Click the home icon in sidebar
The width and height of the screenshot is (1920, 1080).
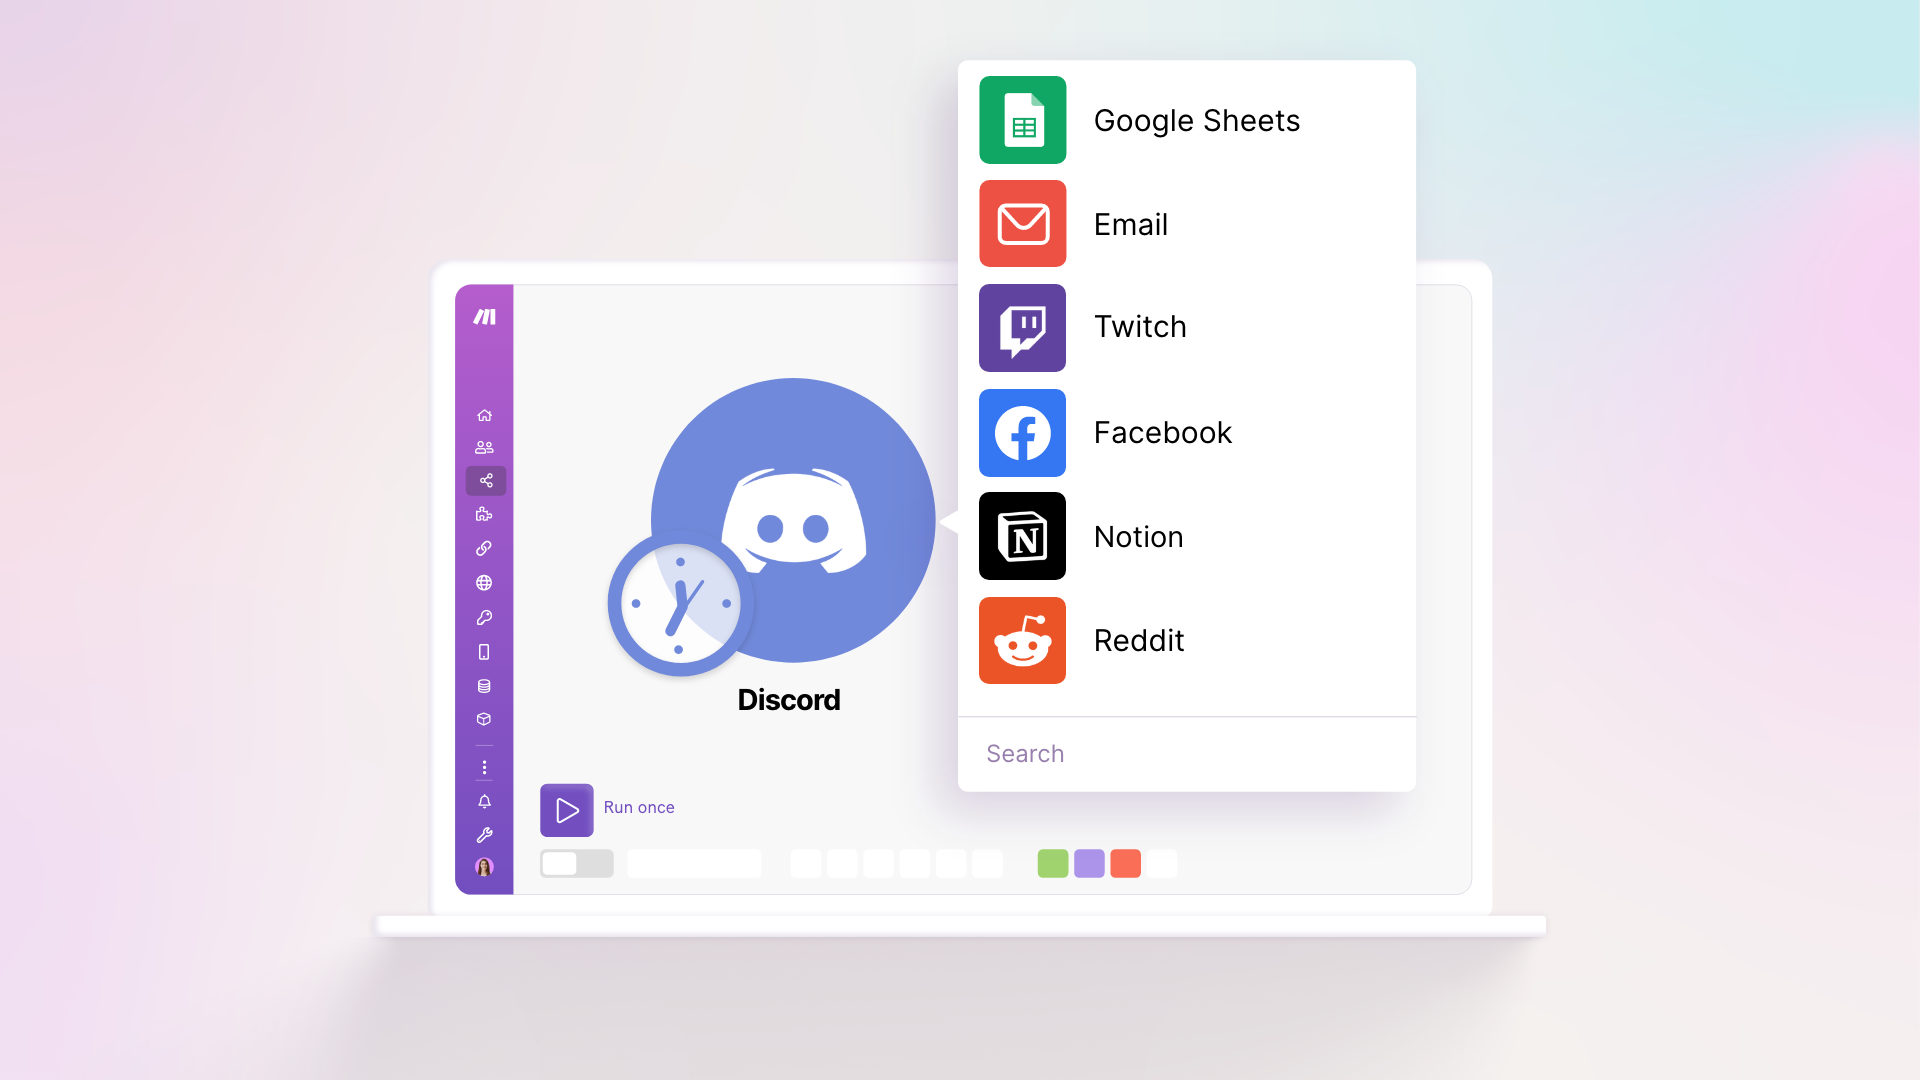coord(484,415)
